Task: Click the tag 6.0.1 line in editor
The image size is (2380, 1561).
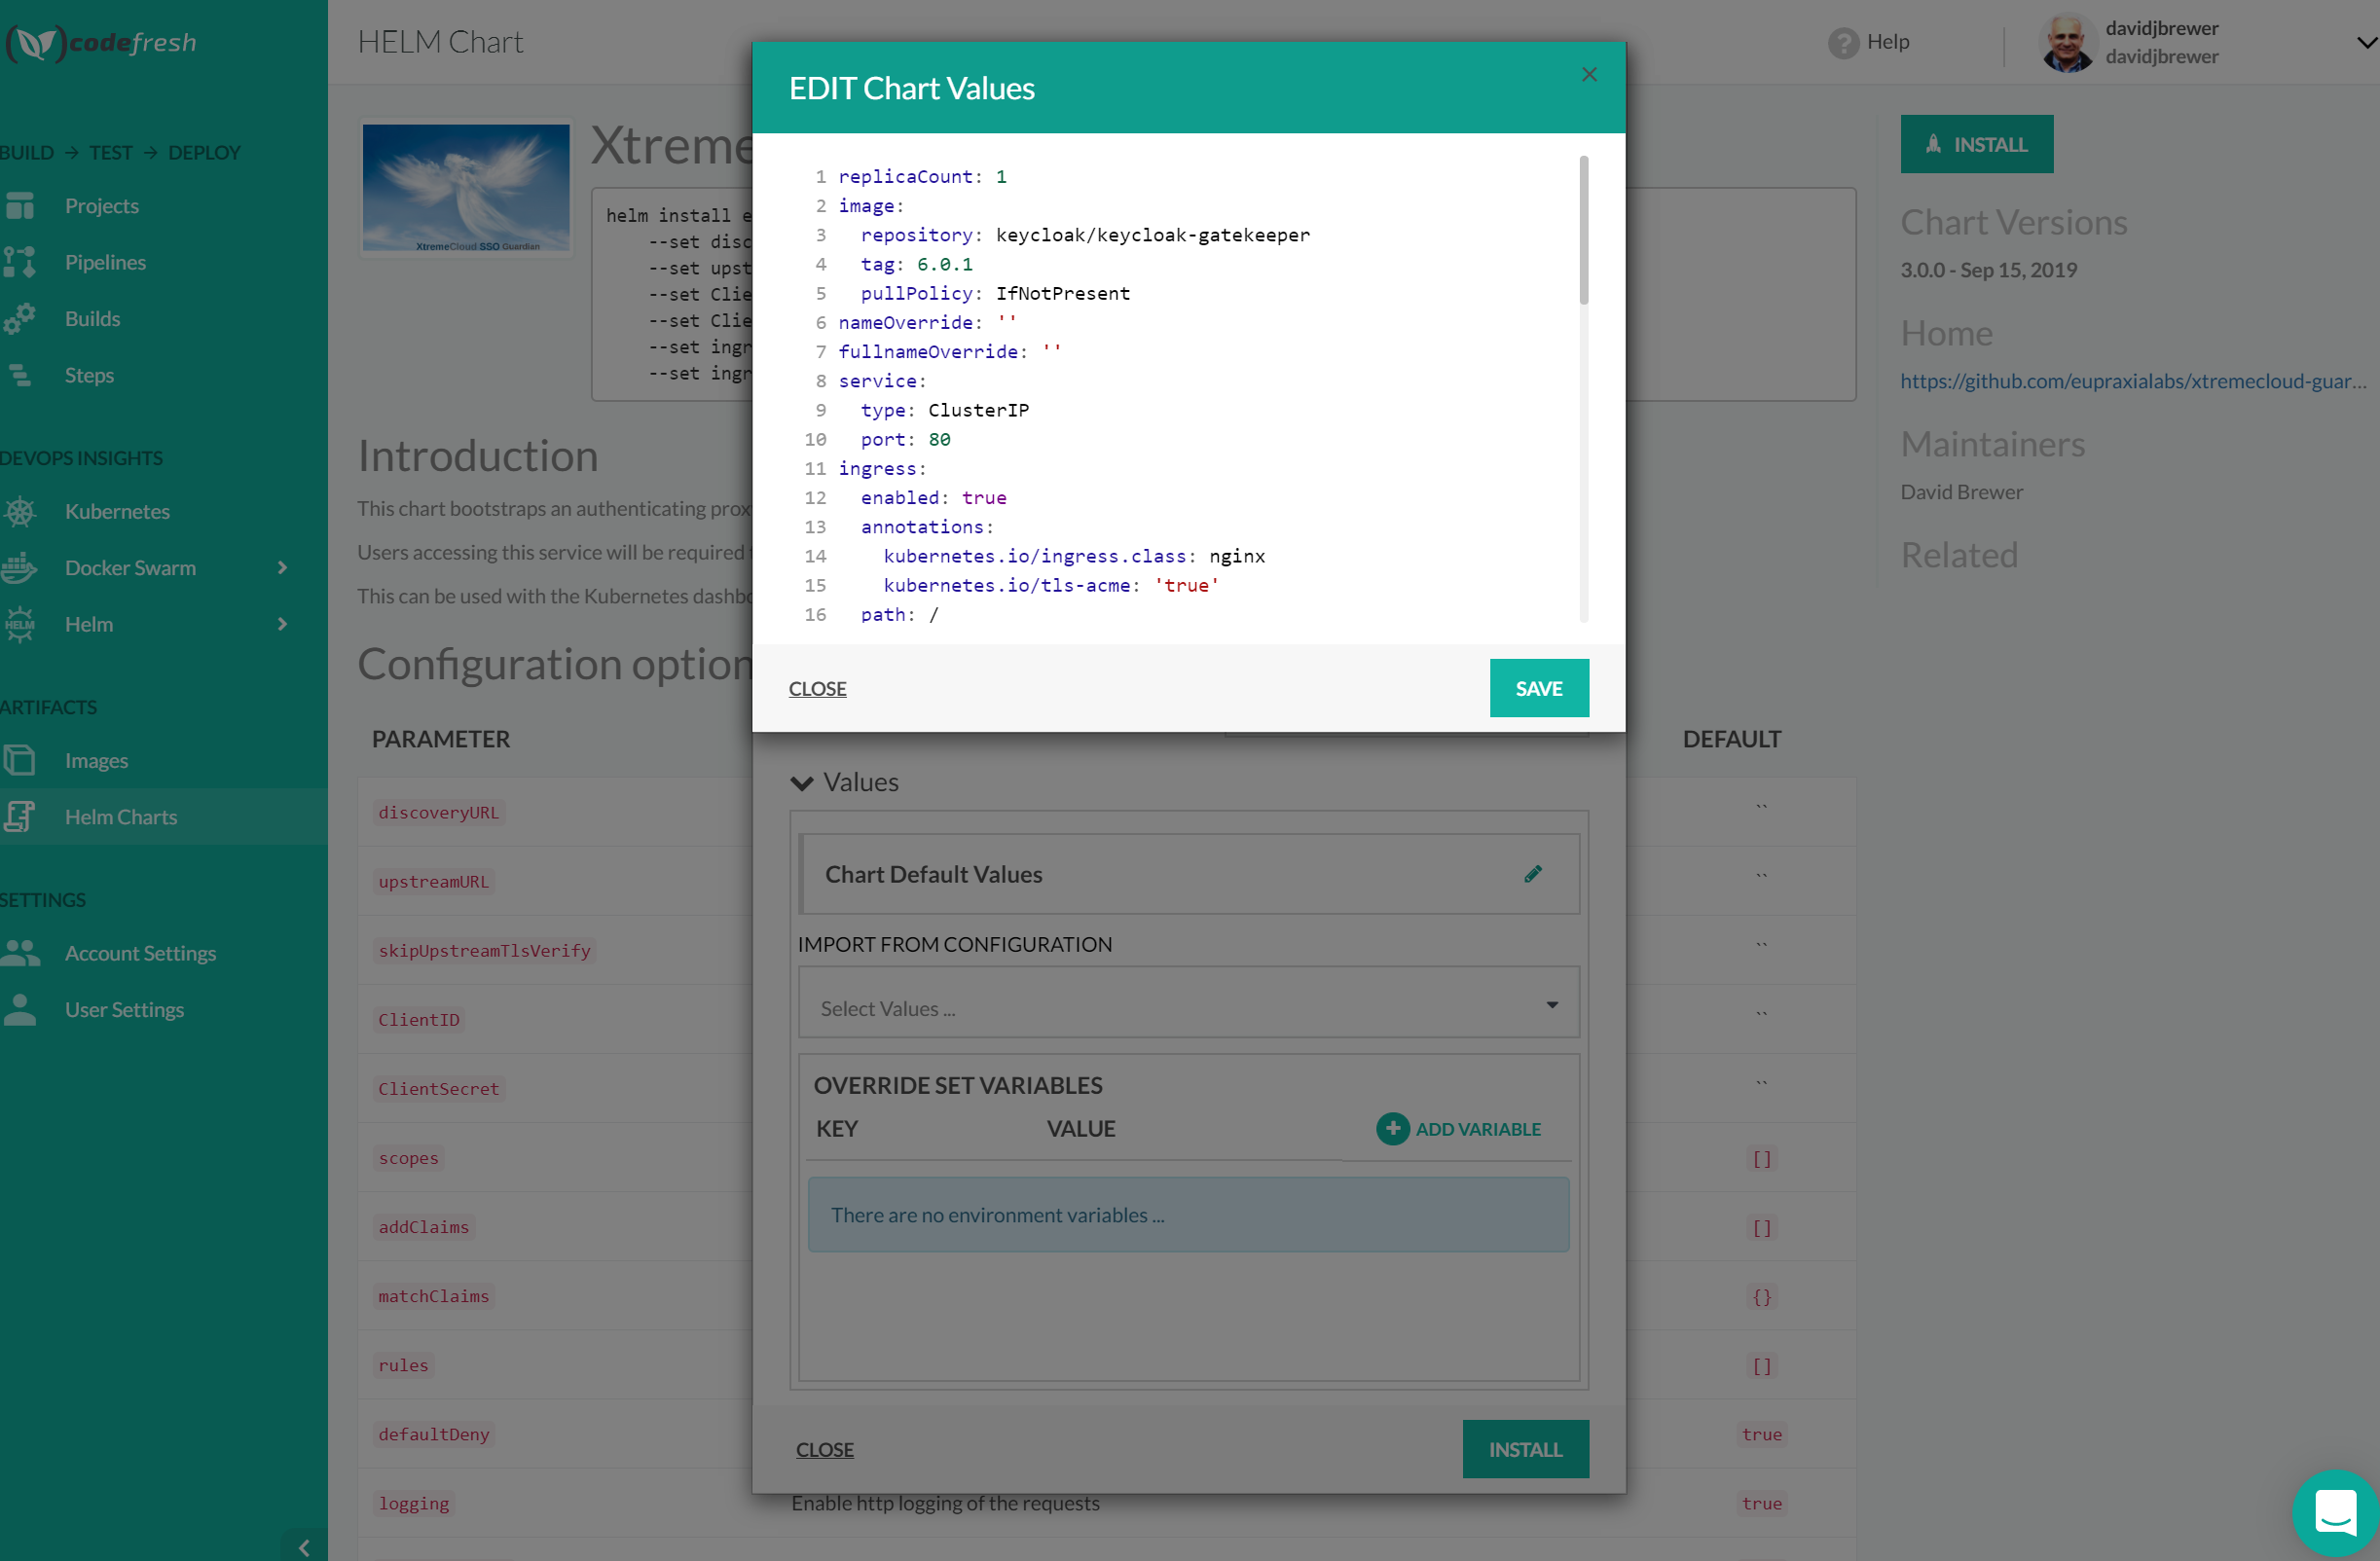Action: click(916, 264)
